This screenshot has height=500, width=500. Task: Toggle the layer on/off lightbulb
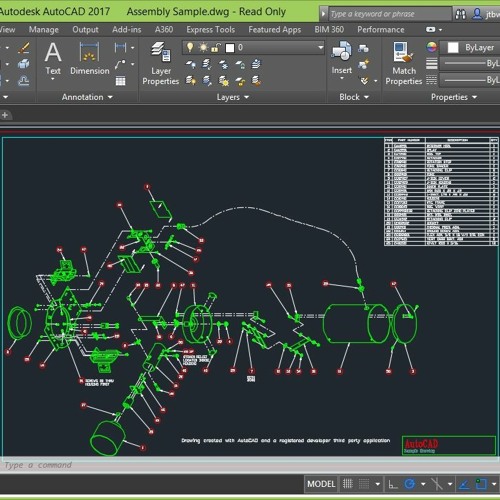coord(190,47)
